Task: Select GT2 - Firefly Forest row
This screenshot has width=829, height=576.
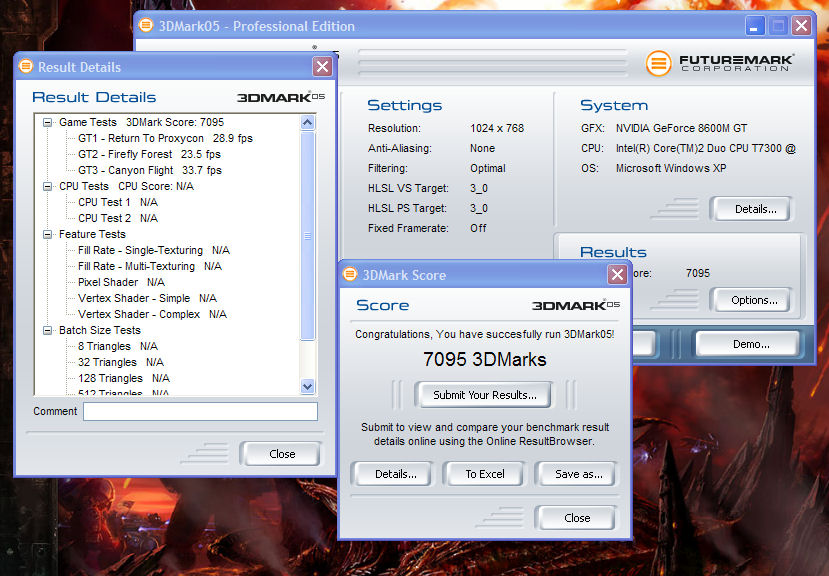Action: pyautogui.click(x=149, y=154)
